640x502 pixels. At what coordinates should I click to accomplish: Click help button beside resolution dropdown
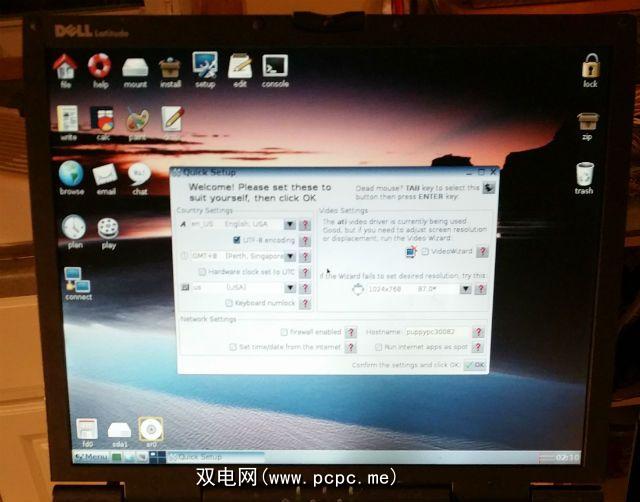point(481,289)
